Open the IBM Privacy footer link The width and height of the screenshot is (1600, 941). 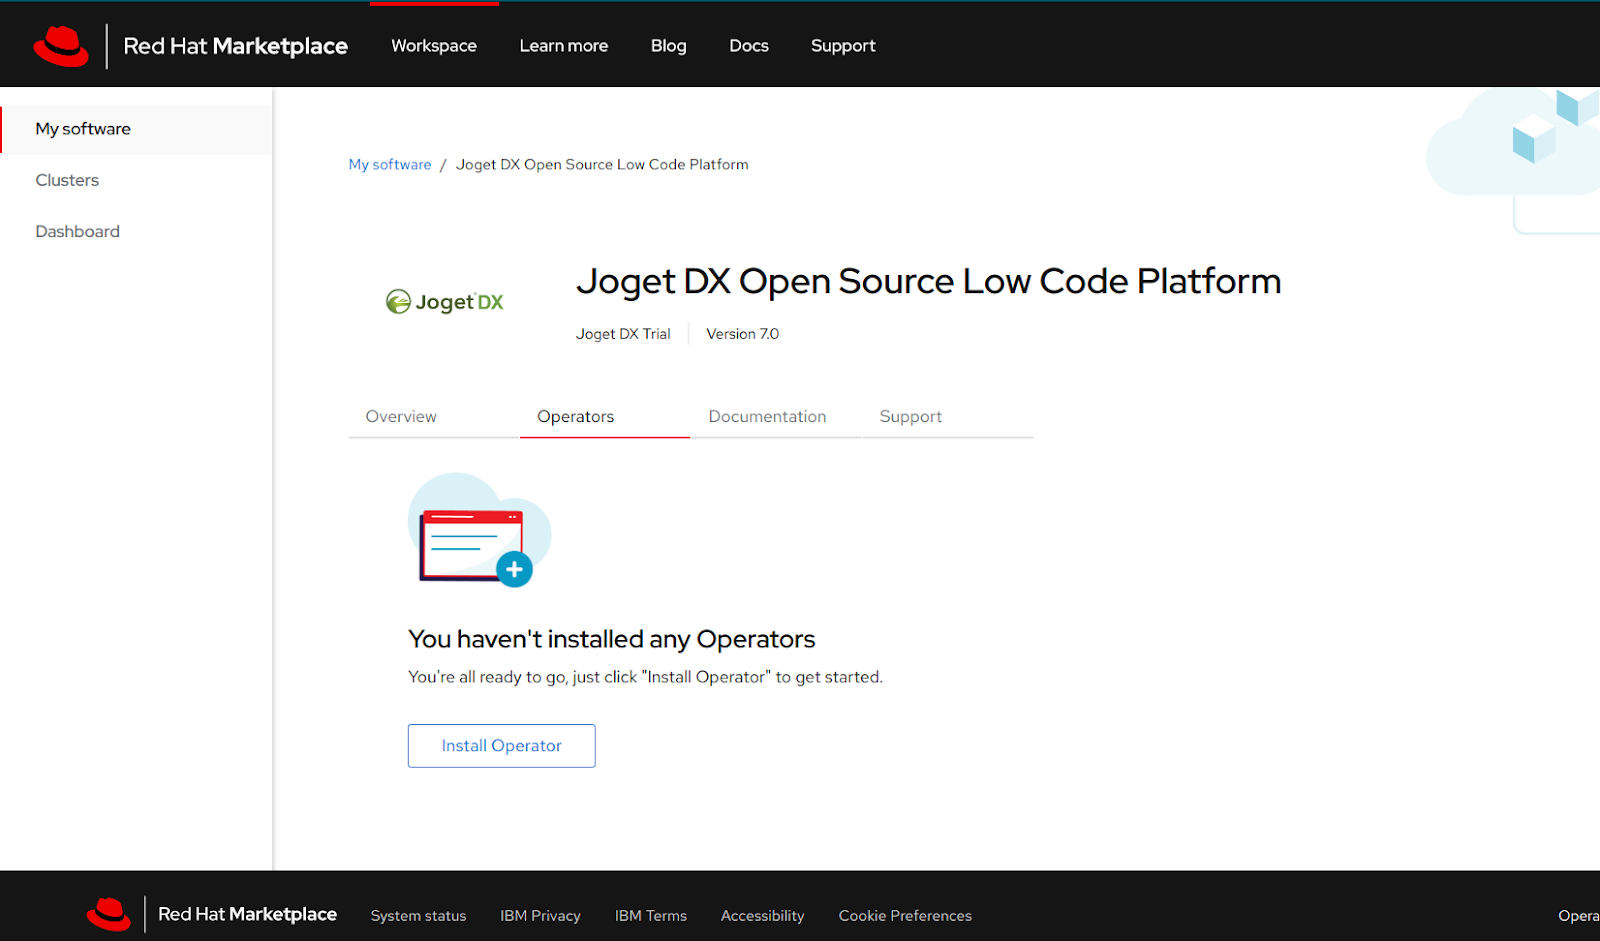541,916
